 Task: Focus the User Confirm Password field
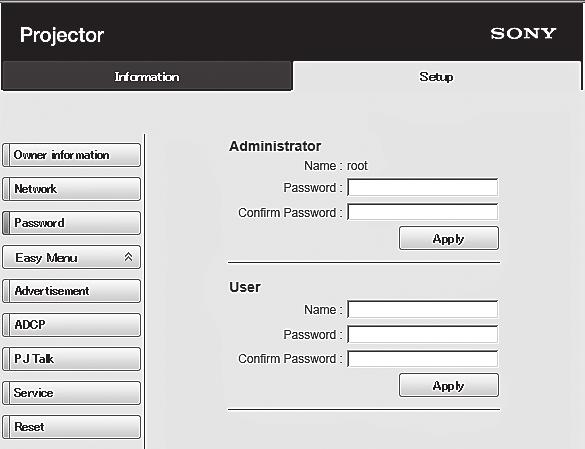click(x=423, y=359)
